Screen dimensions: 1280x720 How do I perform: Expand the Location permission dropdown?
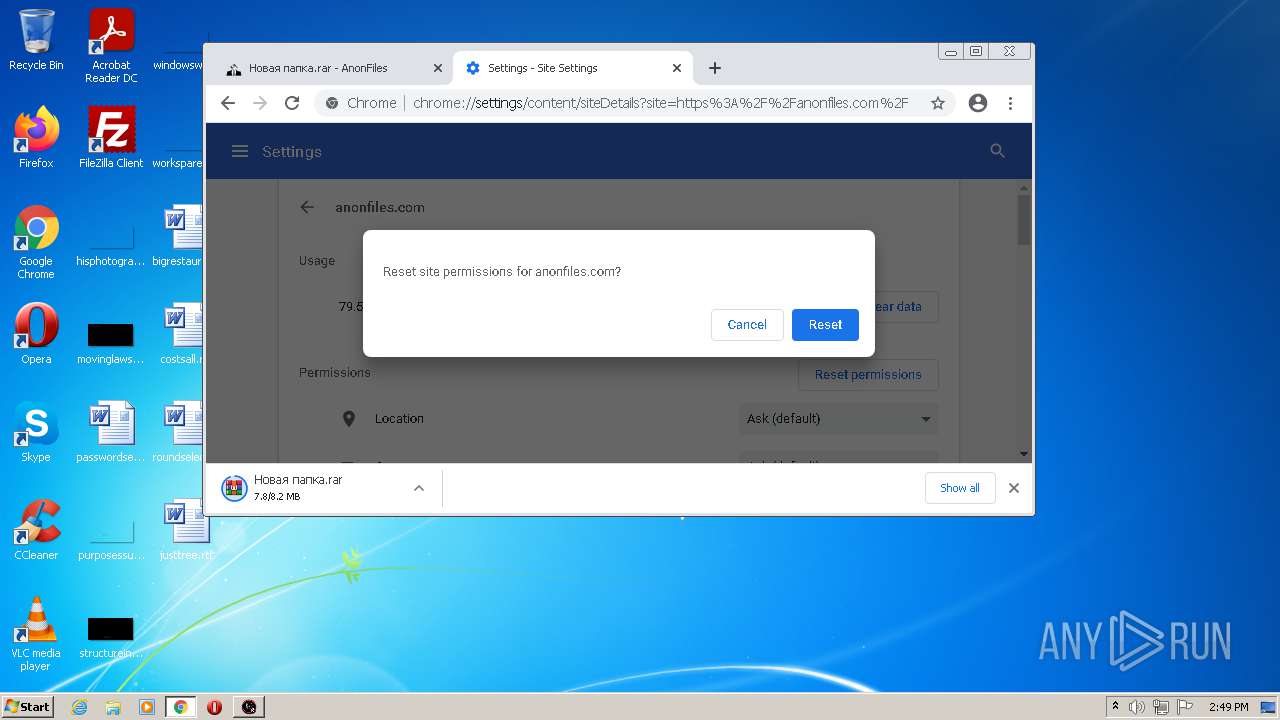(x=838, y=419)
